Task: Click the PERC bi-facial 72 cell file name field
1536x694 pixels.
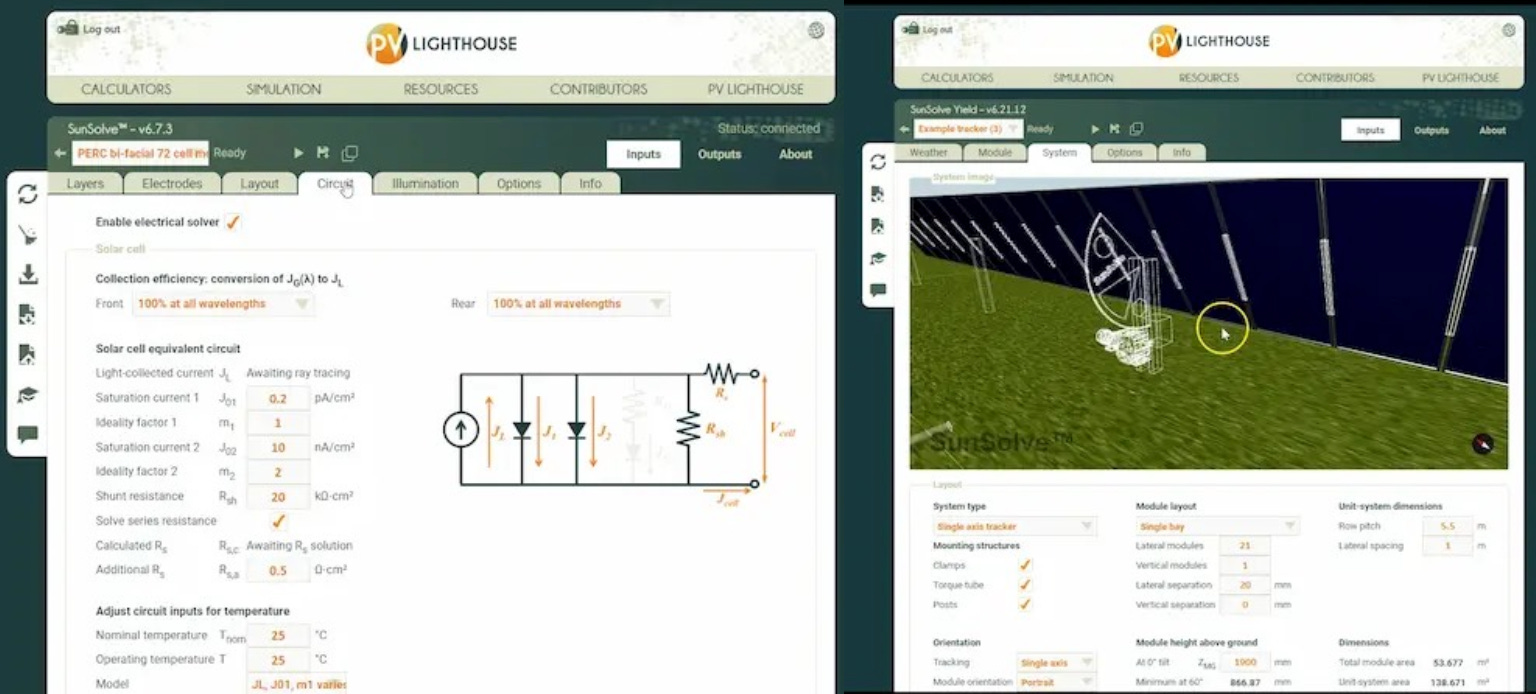Action: coord(140,153)
